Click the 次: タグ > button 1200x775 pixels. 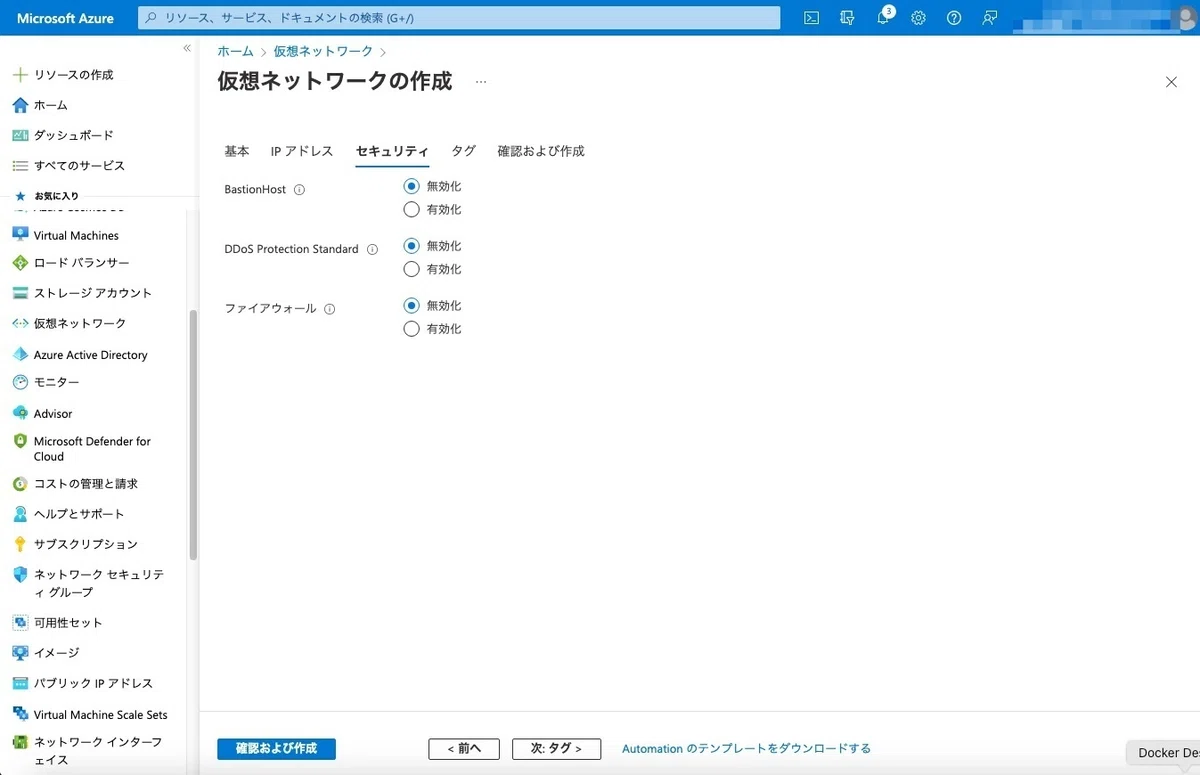coord(556,748)
